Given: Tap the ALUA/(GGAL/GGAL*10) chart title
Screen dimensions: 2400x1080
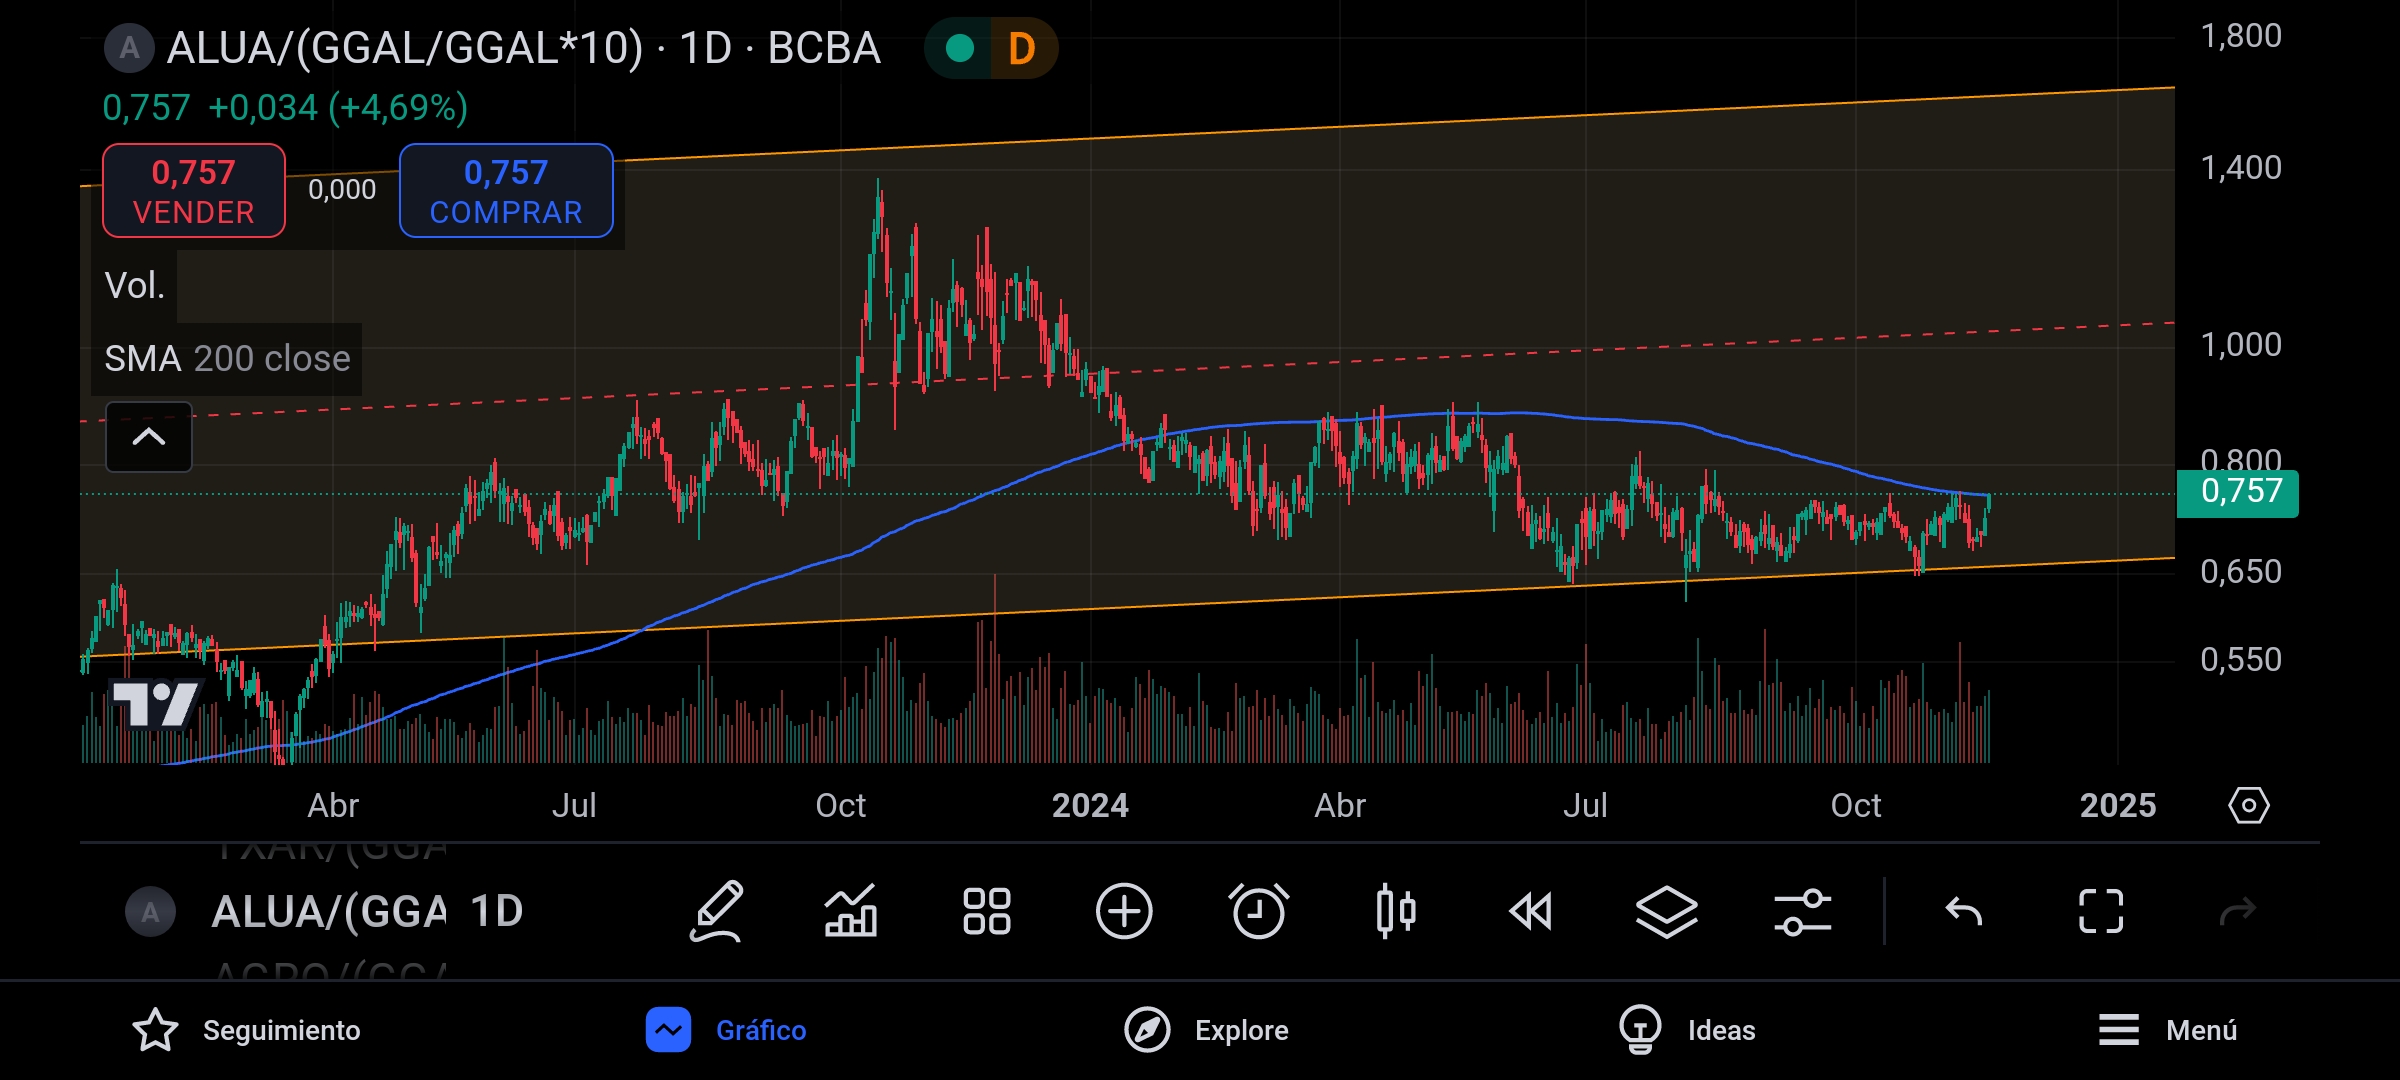Looking at the screenshot, I should (523, 48).
